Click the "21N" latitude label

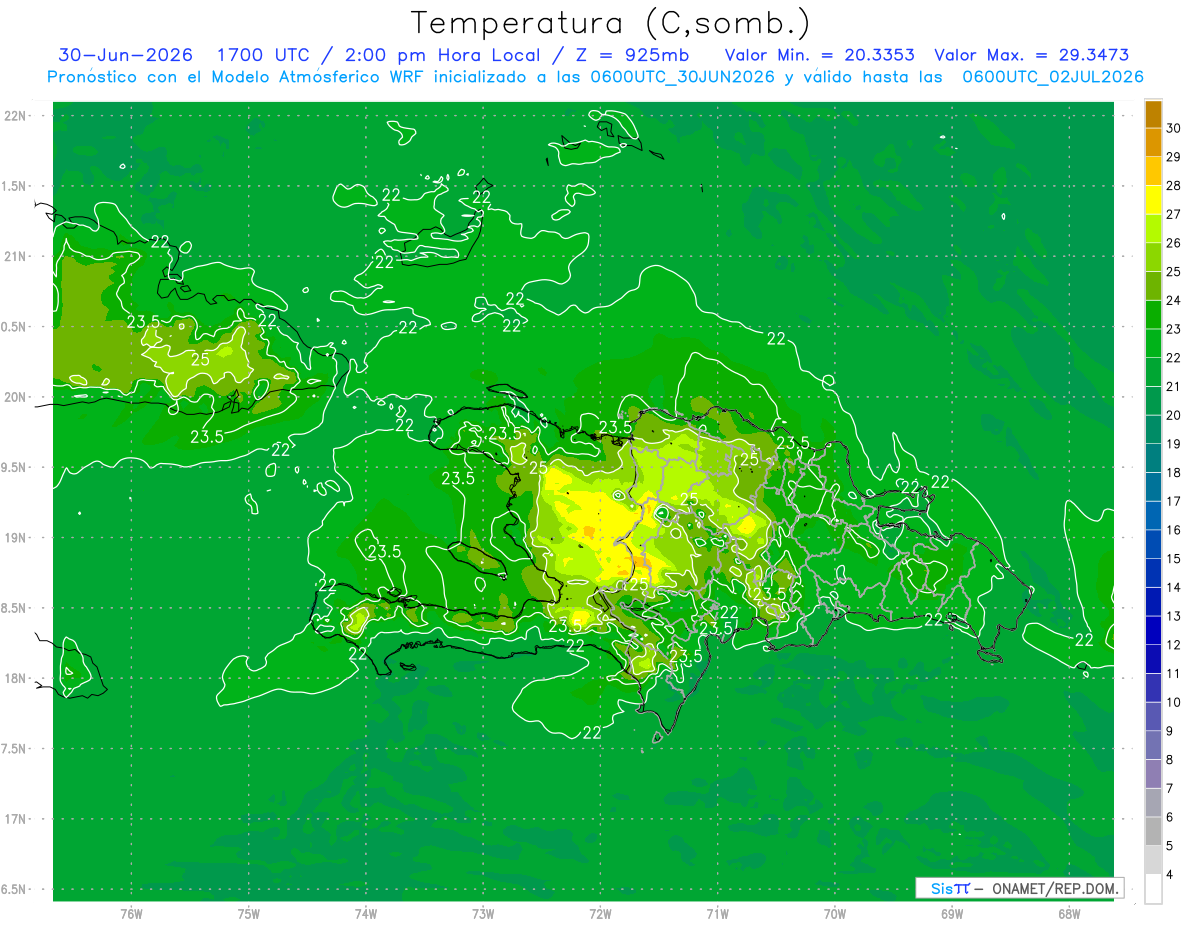[16, 256]
